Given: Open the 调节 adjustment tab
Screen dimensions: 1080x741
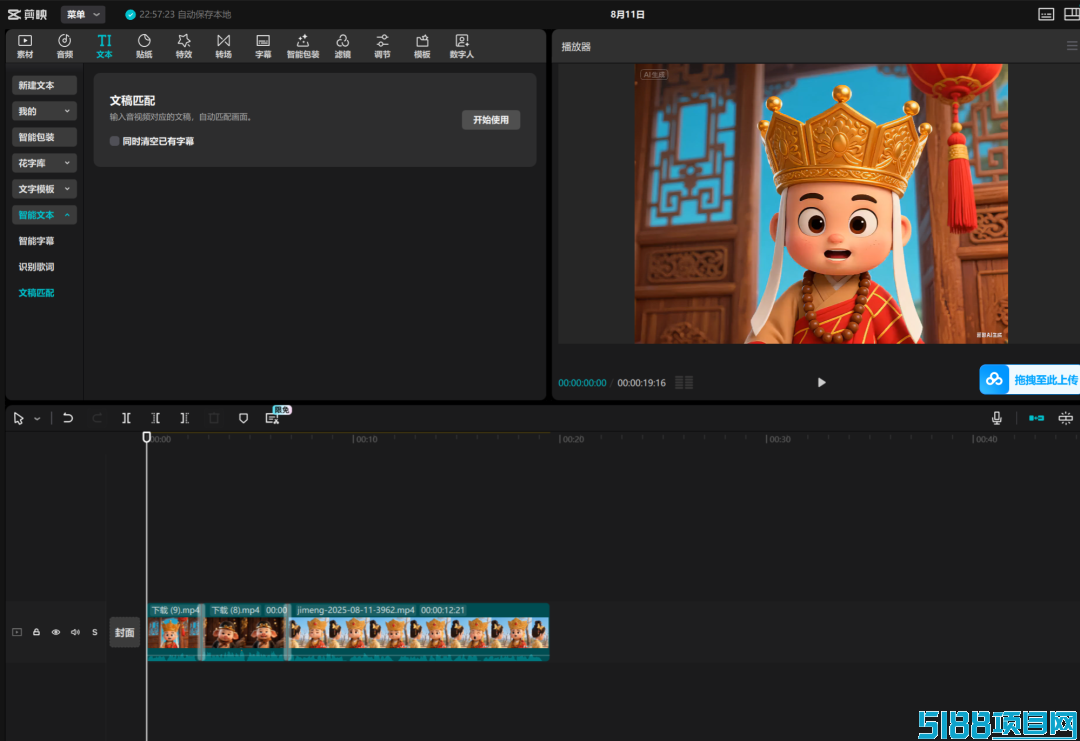Looking at the screenshot, I should (x=382, y=46).
